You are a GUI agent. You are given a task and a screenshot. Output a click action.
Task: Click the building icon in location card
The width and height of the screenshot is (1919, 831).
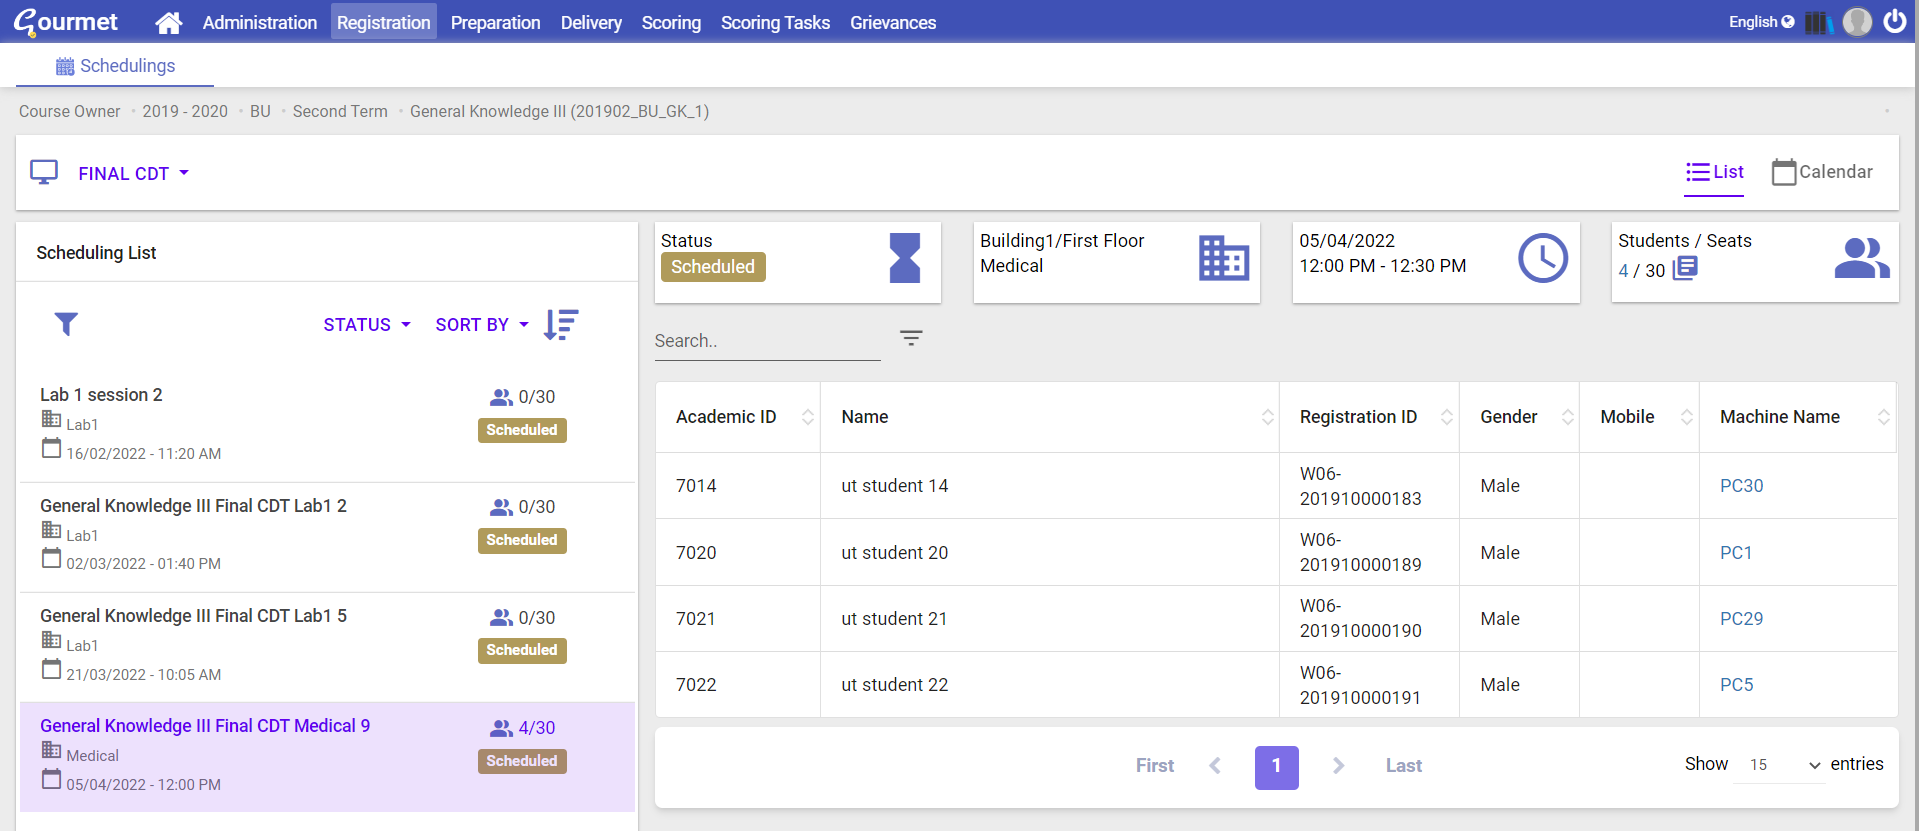(x=1224, y=258)
